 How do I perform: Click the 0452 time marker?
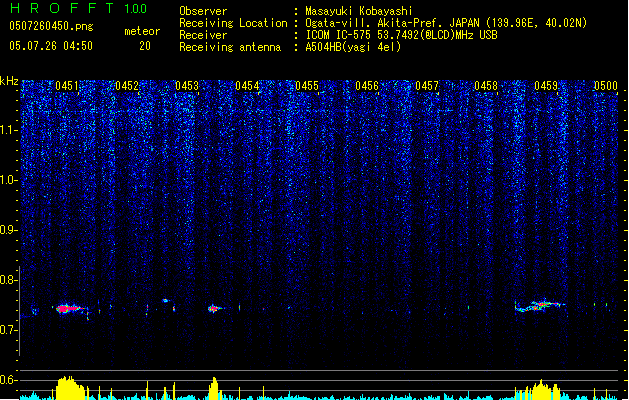pyautogui.click(x=127, y=86)
